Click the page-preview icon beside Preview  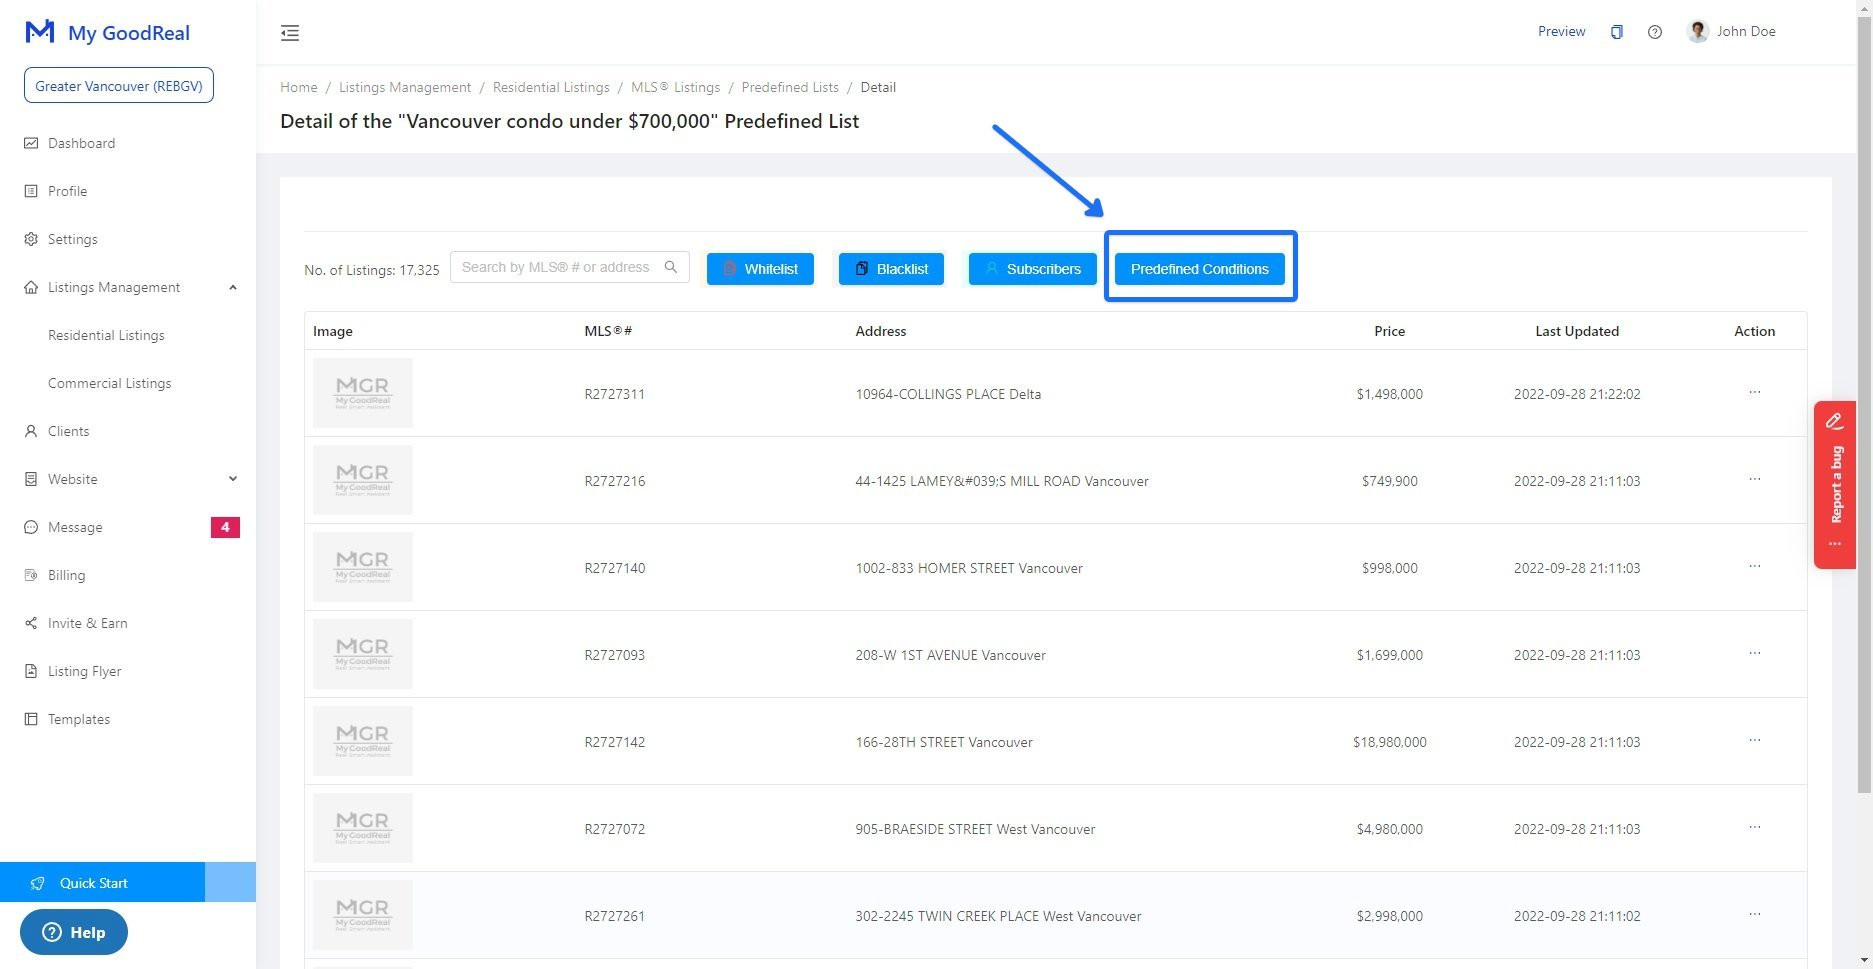coord(1616,31)
